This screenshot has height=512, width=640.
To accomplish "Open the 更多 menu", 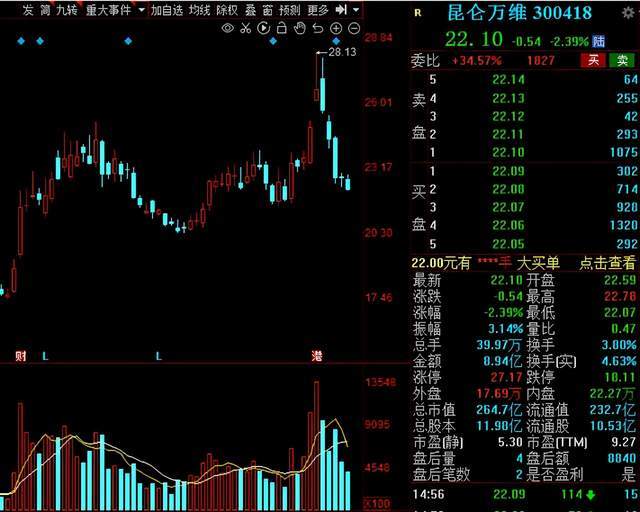I will [318, 10].
